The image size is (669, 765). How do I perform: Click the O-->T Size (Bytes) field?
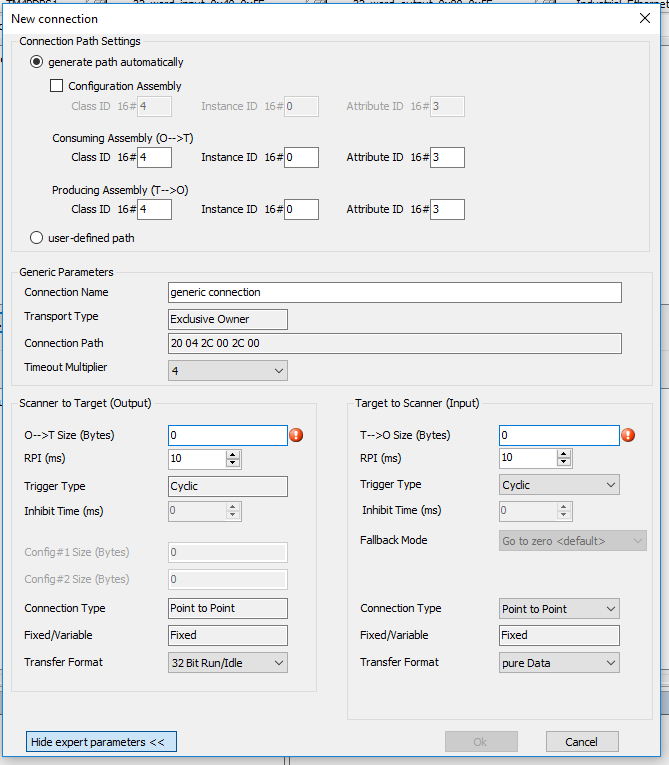(227, 435)
